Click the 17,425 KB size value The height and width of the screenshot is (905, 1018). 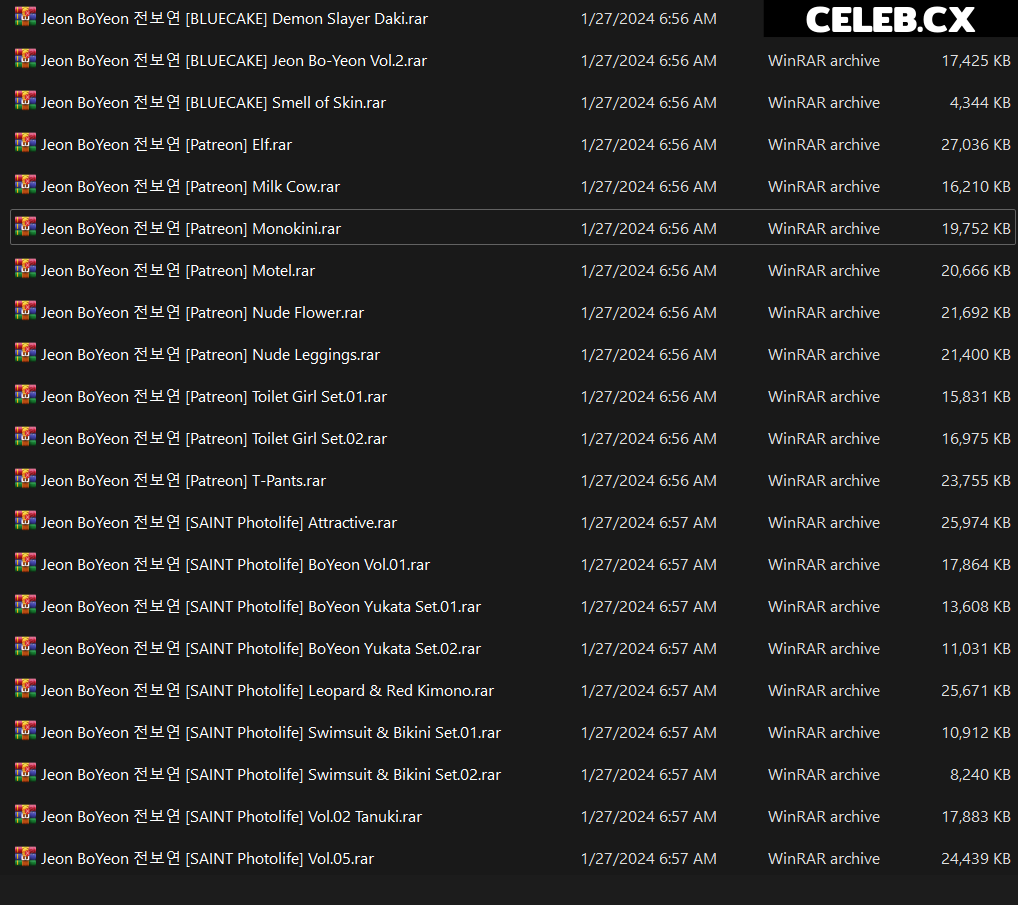[976, 61]
